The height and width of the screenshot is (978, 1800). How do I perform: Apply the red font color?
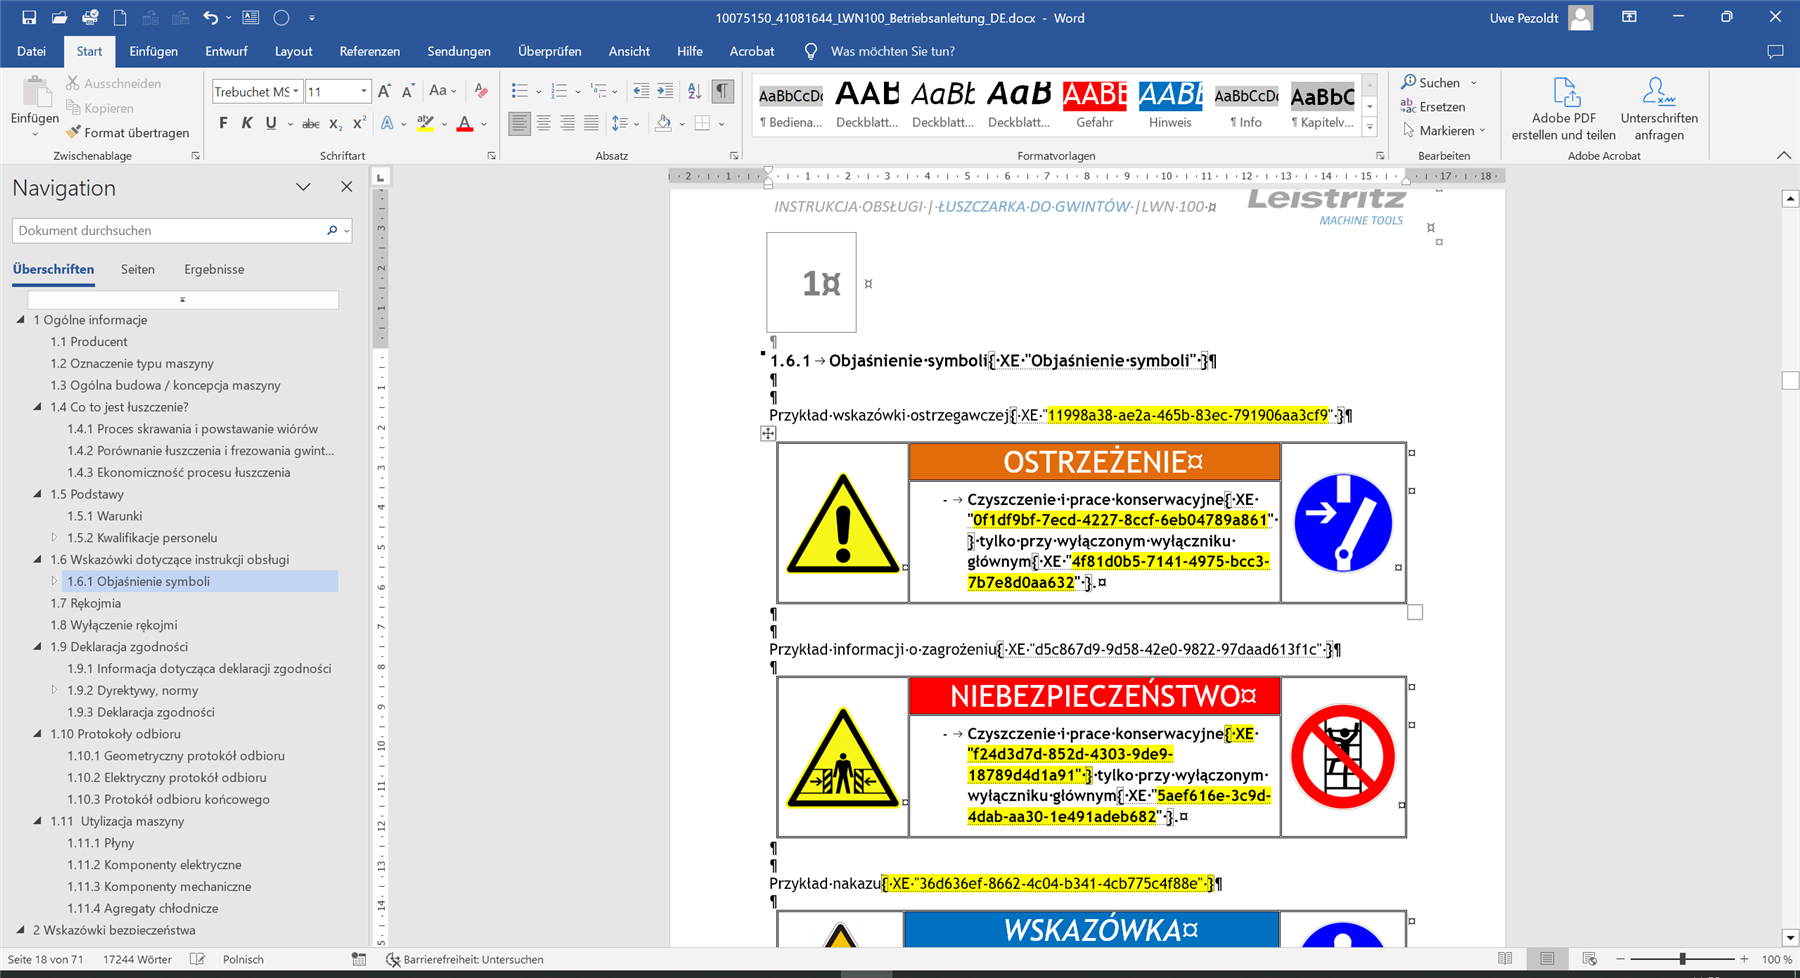(465, 123)
